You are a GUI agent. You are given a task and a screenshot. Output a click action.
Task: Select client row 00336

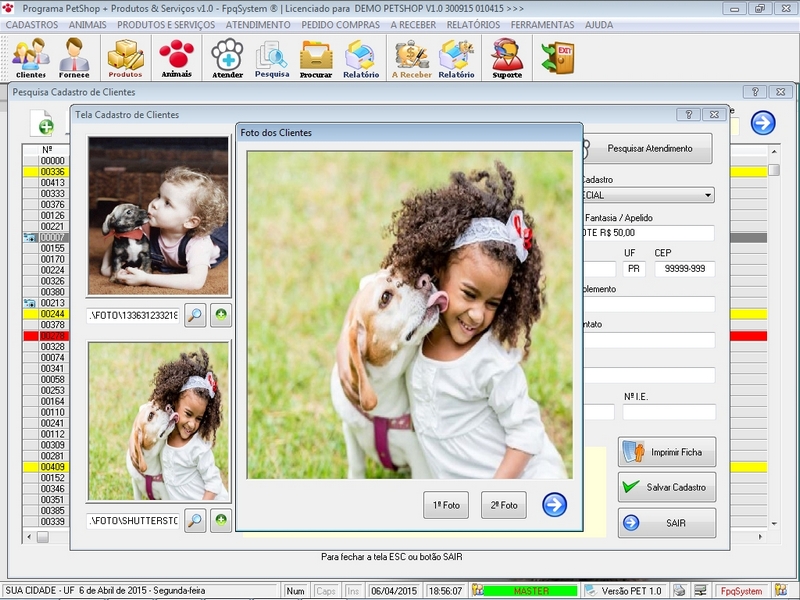click(x=46, y=171)
